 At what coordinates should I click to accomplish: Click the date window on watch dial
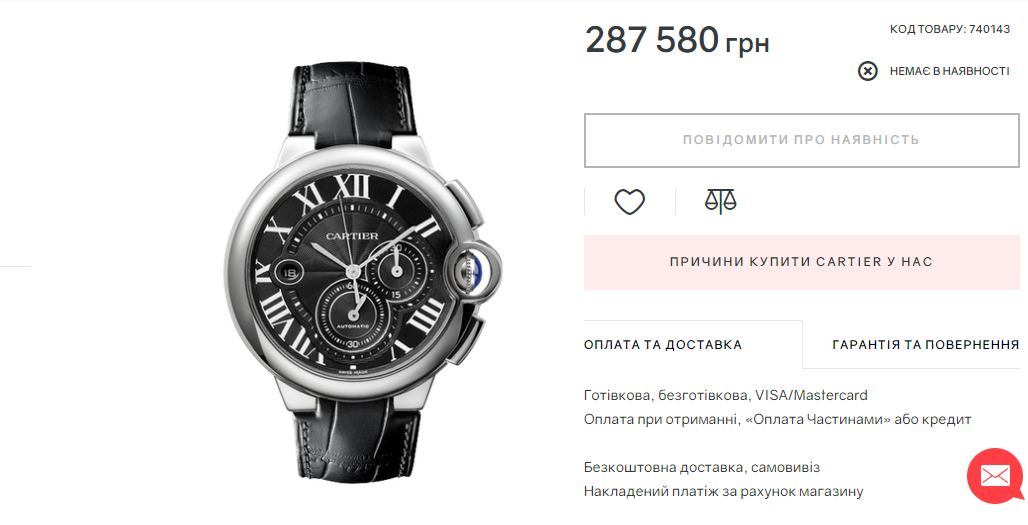tap(290, 272)
